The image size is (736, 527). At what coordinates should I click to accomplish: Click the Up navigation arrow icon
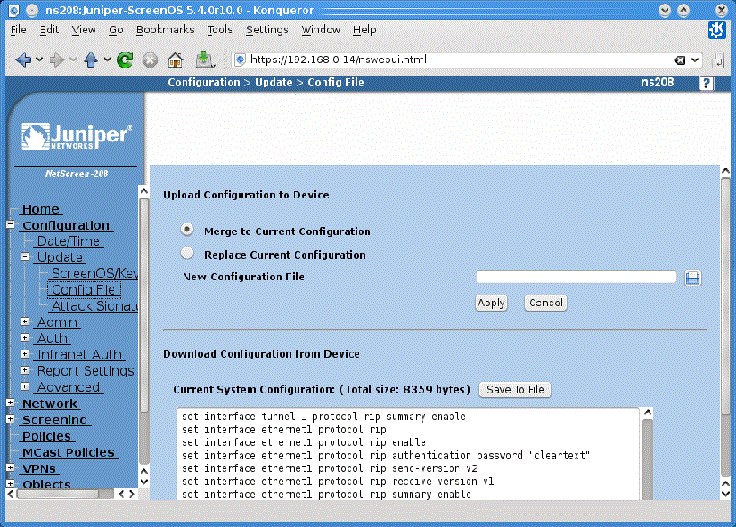pyautogui.click(x=91, y=60)
